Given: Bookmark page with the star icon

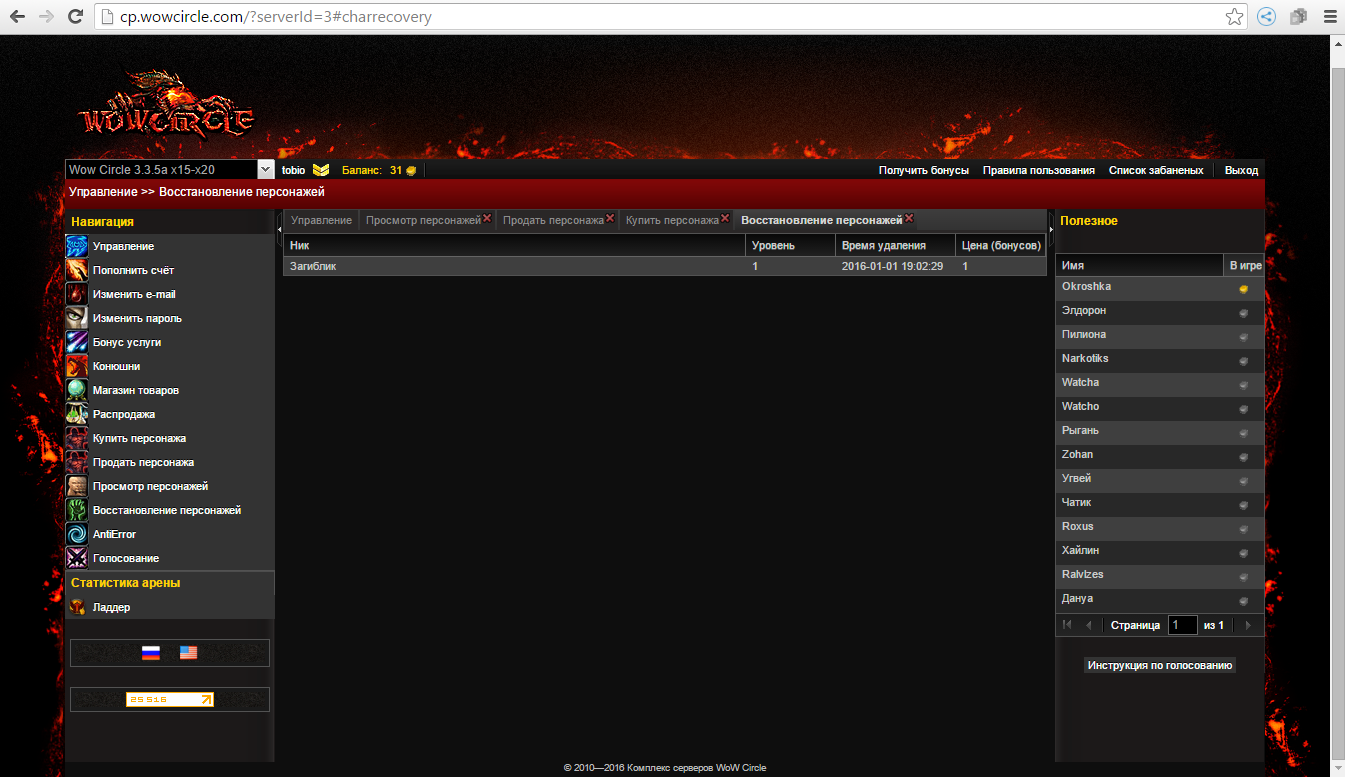Looking at the screenshot, I should (x=1235, y=17).
